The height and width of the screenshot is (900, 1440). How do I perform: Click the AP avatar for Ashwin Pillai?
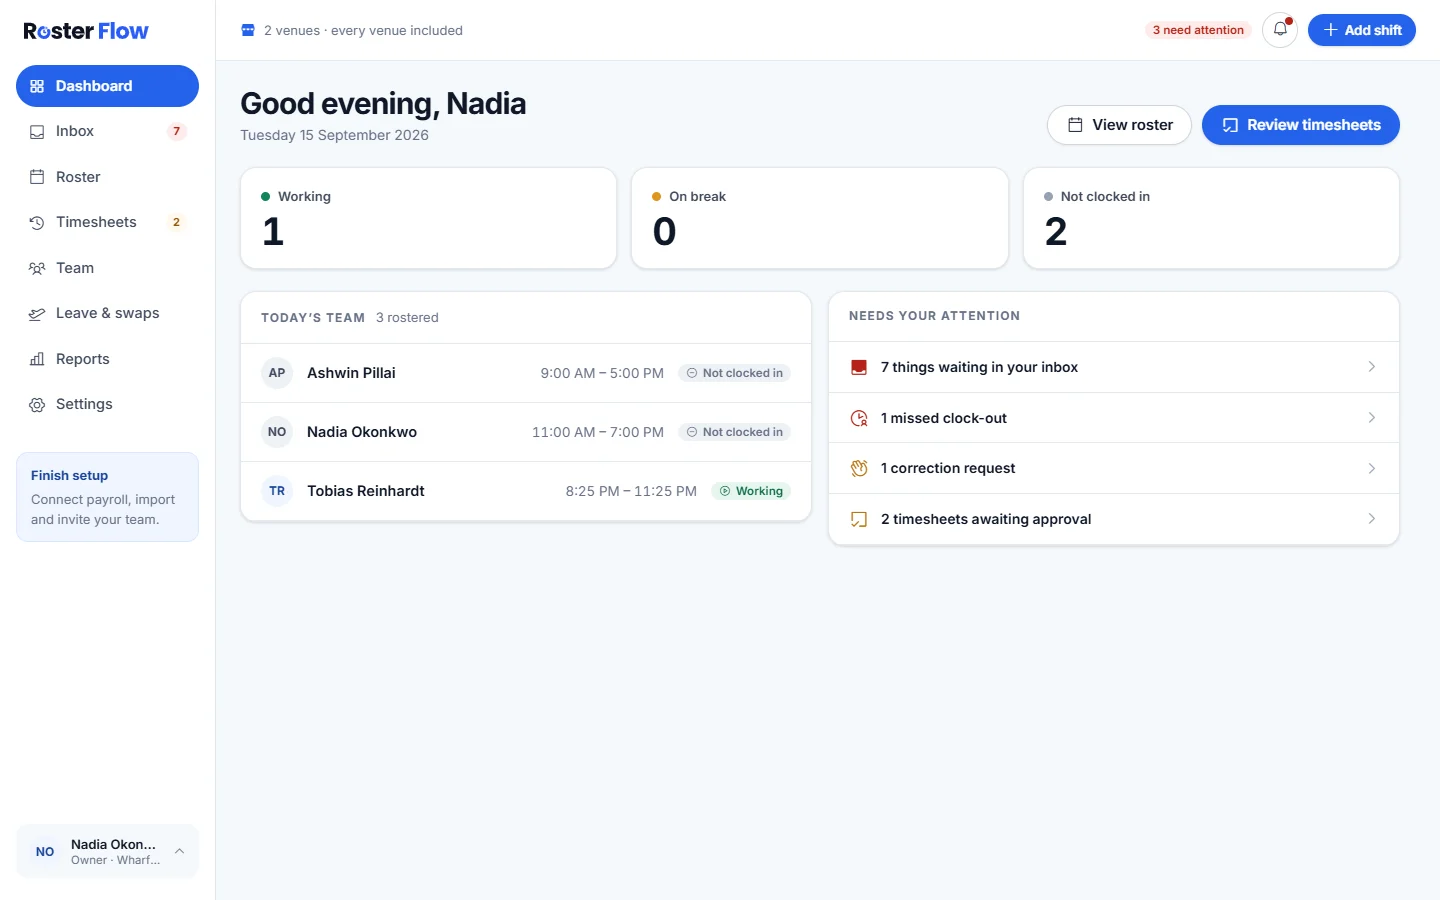[277, 373]
